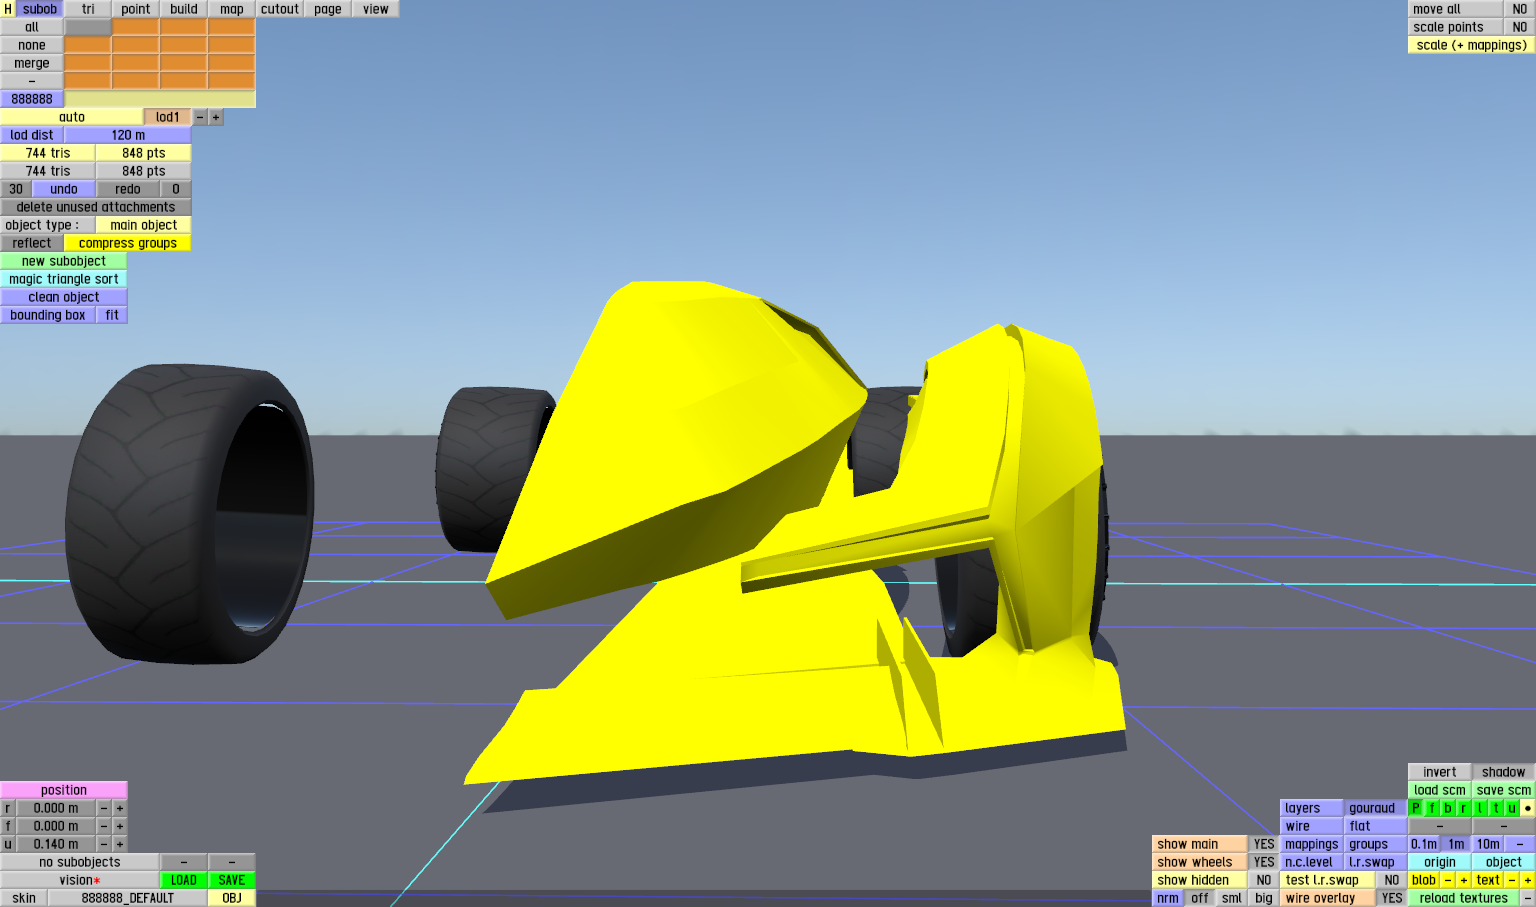
Task: Decrease the f position with minus
Action: [x=104, y=826]
